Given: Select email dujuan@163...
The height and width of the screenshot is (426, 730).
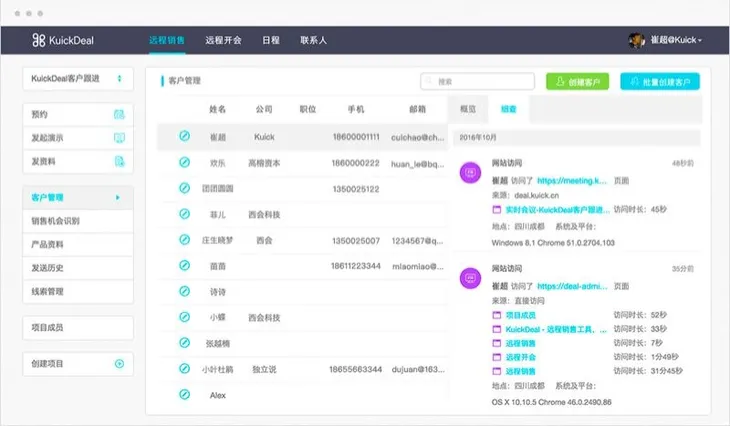Looking at the screenshot, I should (418, 369).
